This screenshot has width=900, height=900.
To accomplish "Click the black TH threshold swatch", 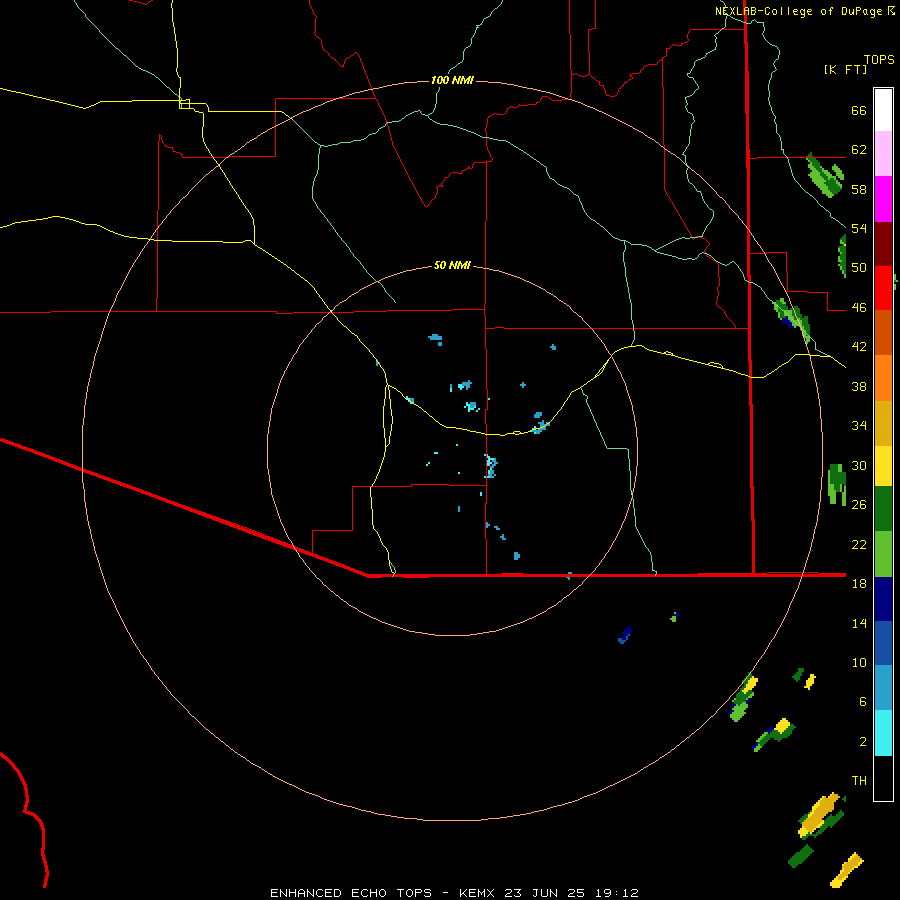I will [883, 778].
